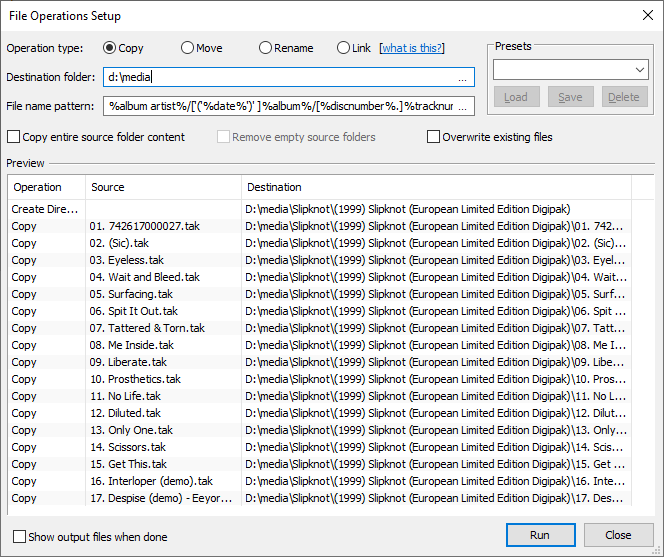
Task: Close the File Operations Setup window
Action: [x=641, y=16]
